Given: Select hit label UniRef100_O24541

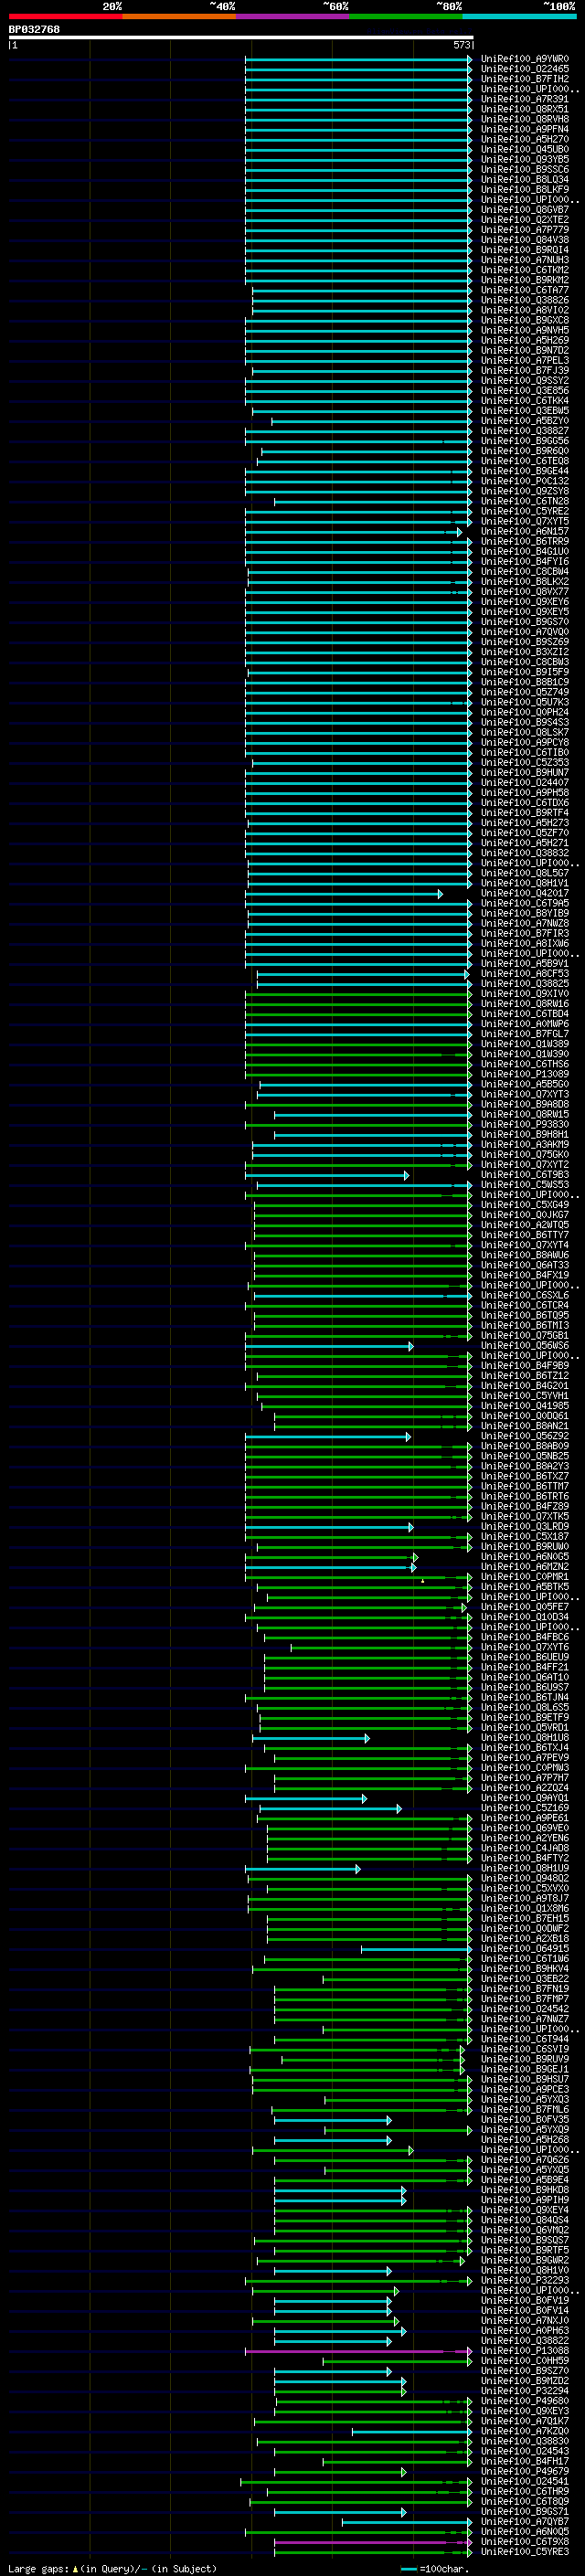Looking at the screenshot, I should (524, 2482).
